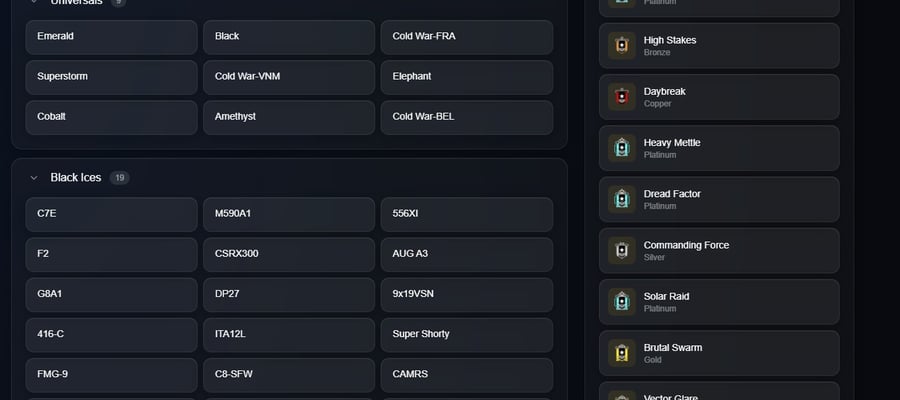This screenshot has width=900, height=400.
Task: Open the Amethyst skin entry
Action: tap(289, 118)
